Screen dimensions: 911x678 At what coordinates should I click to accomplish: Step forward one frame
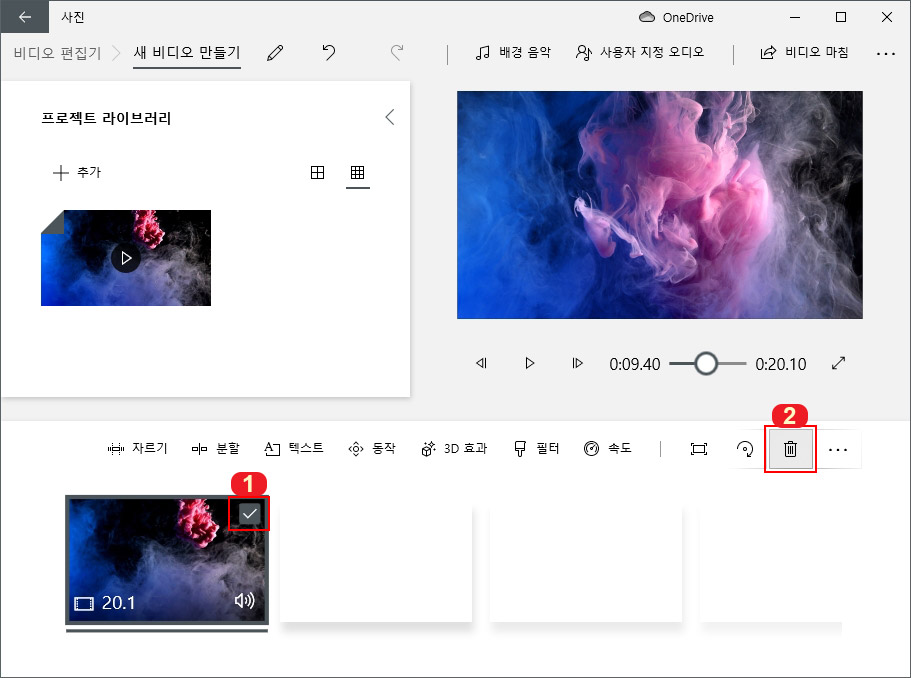pos(577,364)
